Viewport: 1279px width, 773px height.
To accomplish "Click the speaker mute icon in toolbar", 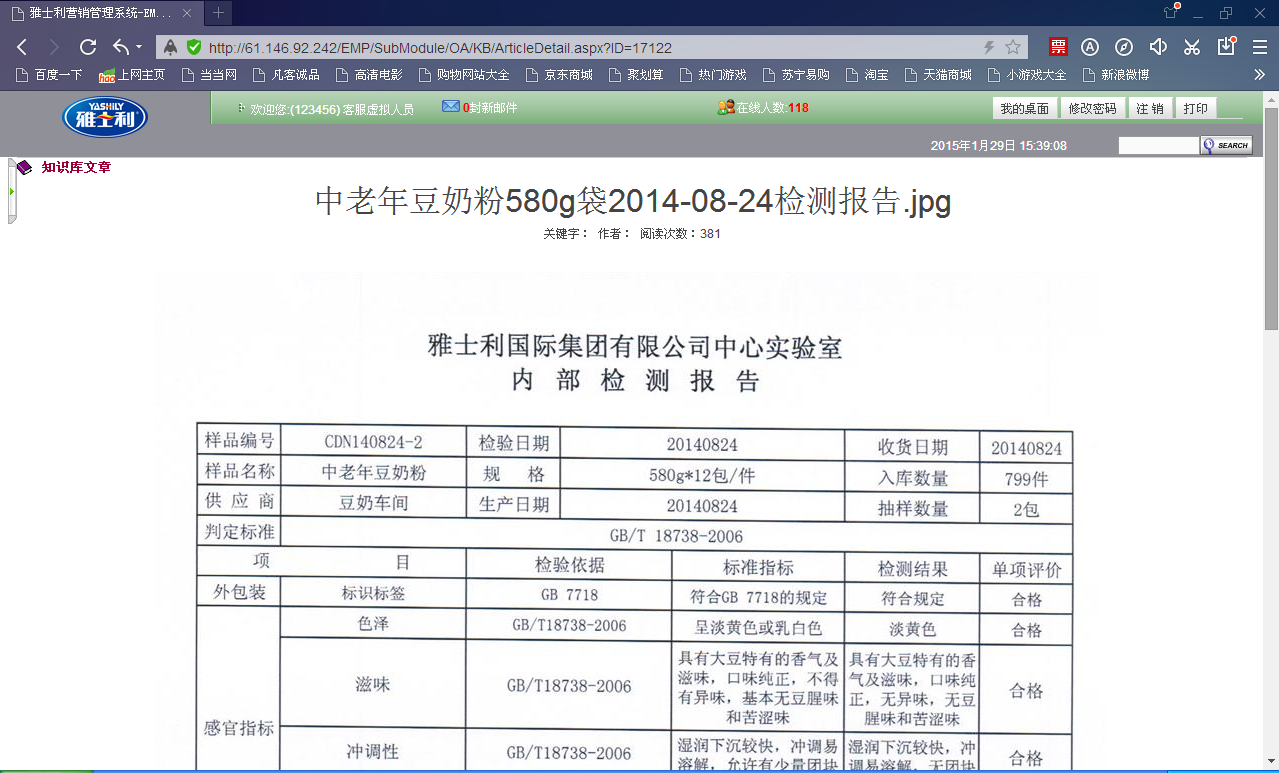I will tap(1158, 47).
